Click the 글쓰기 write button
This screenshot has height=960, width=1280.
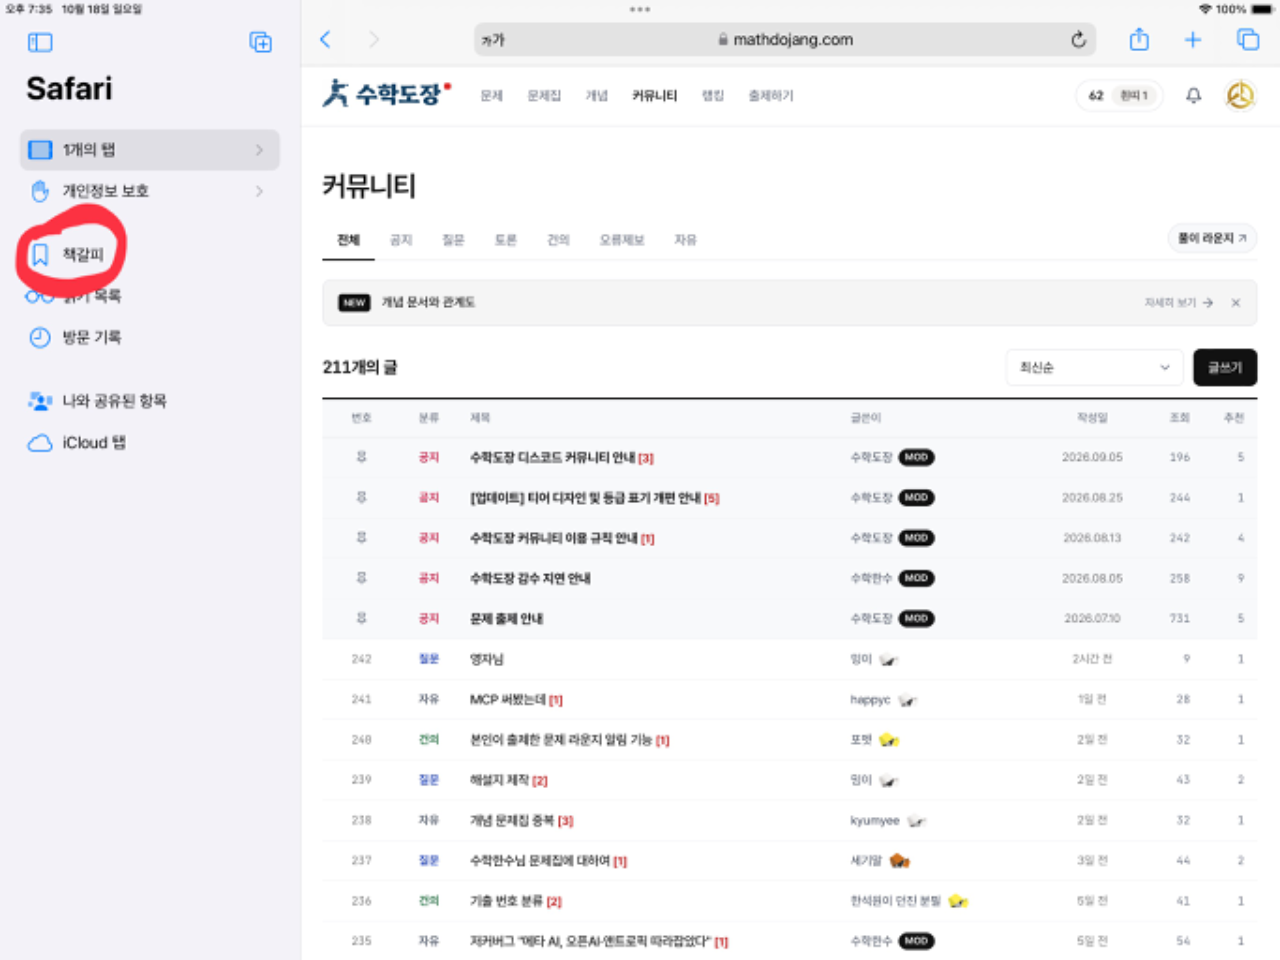tap(1225, 368)
